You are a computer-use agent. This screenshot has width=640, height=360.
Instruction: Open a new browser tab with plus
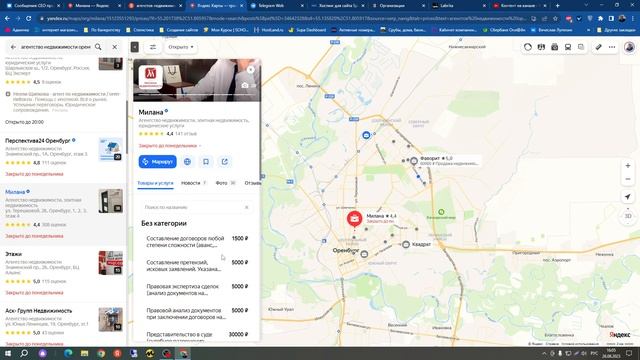pos(558,6)
